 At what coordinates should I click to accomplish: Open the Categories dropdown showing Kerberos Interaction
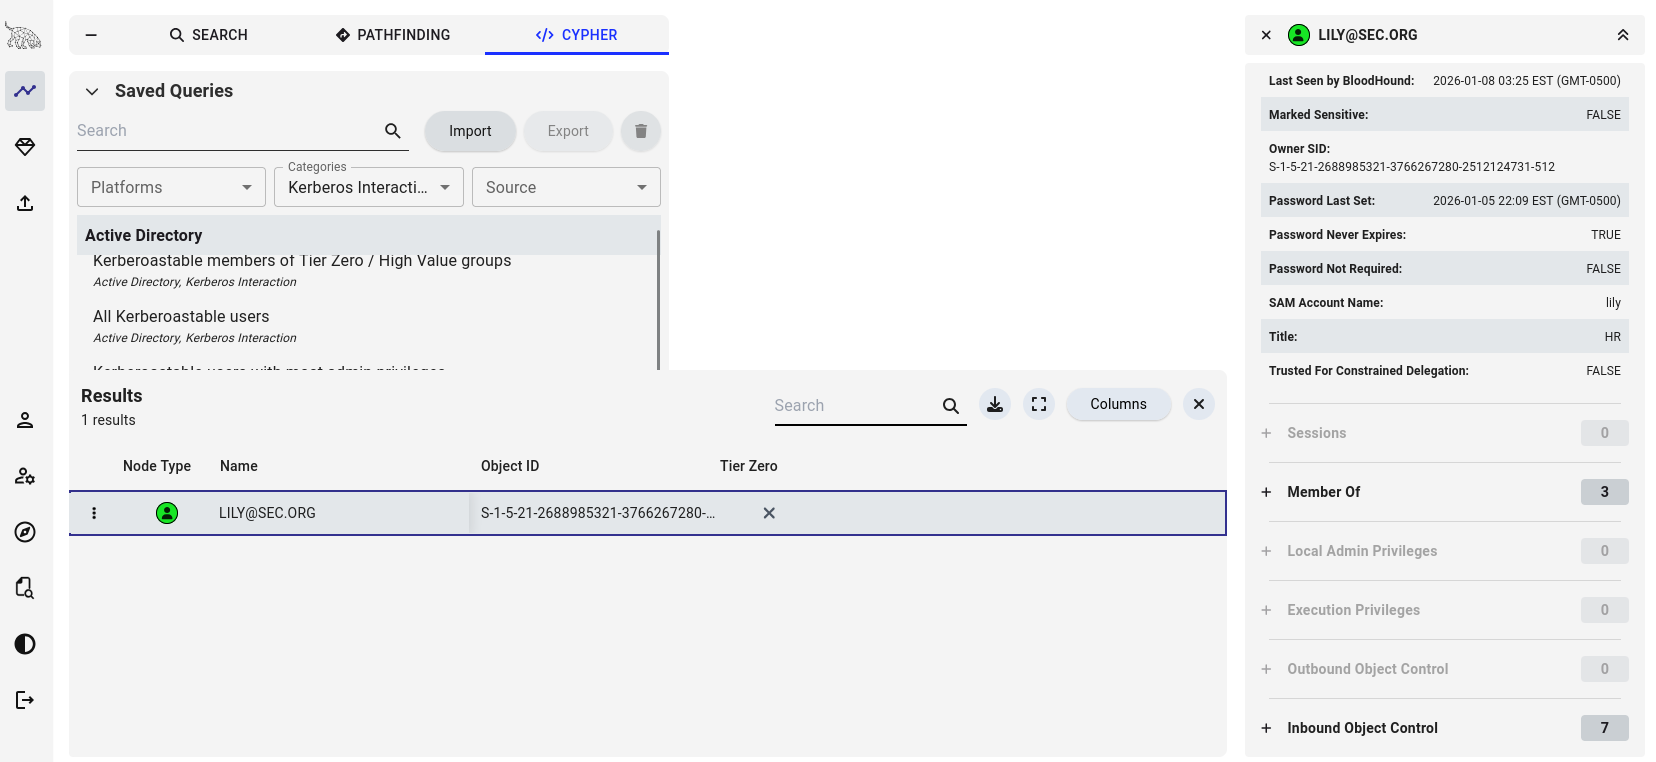coord(368,187)
